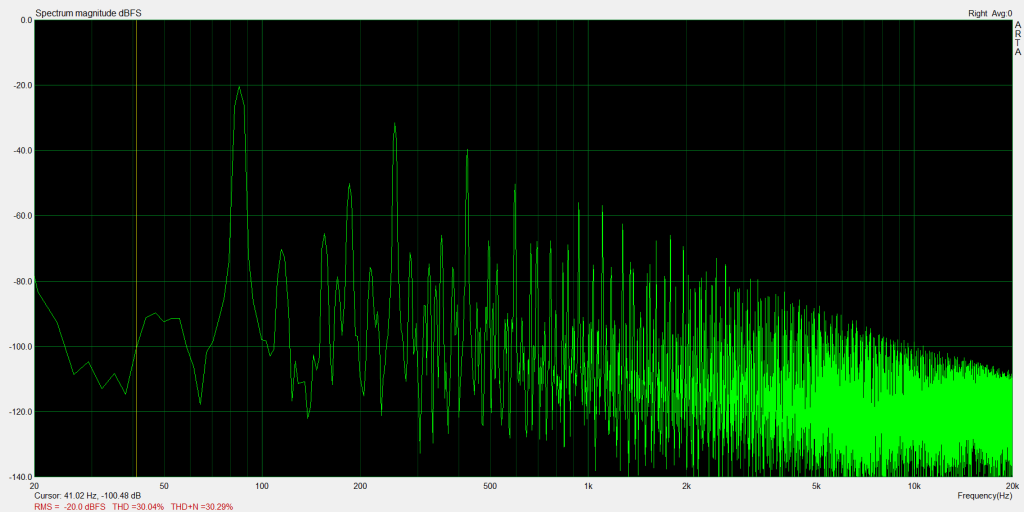Click the '50' frequency axis label
Screen dimensions: 1024x512
[164, 487]
